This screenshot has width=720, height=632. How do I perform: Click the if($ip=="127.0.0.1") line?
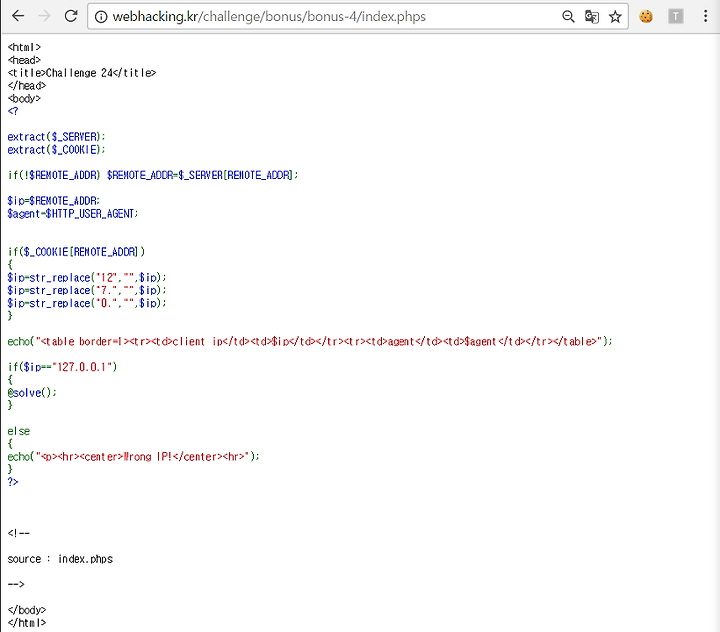tap(62, 367)
